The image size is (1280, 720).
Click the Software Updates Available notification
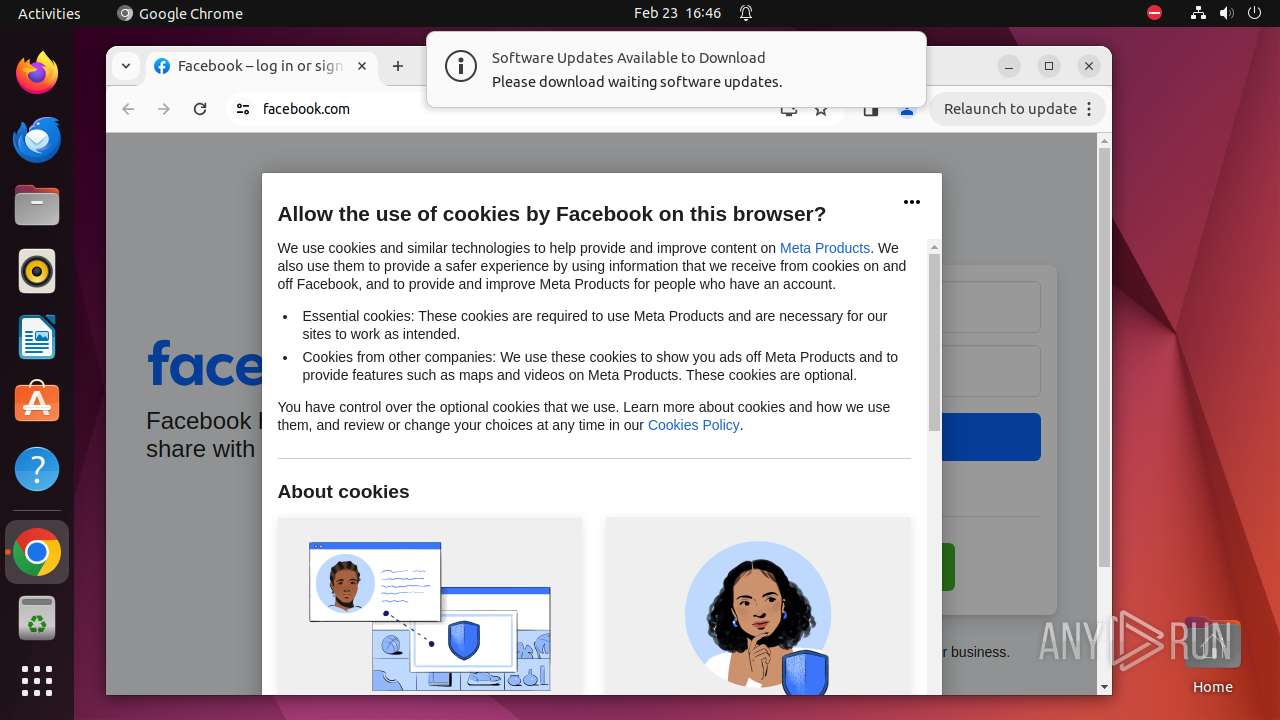(x=676, y=69)
